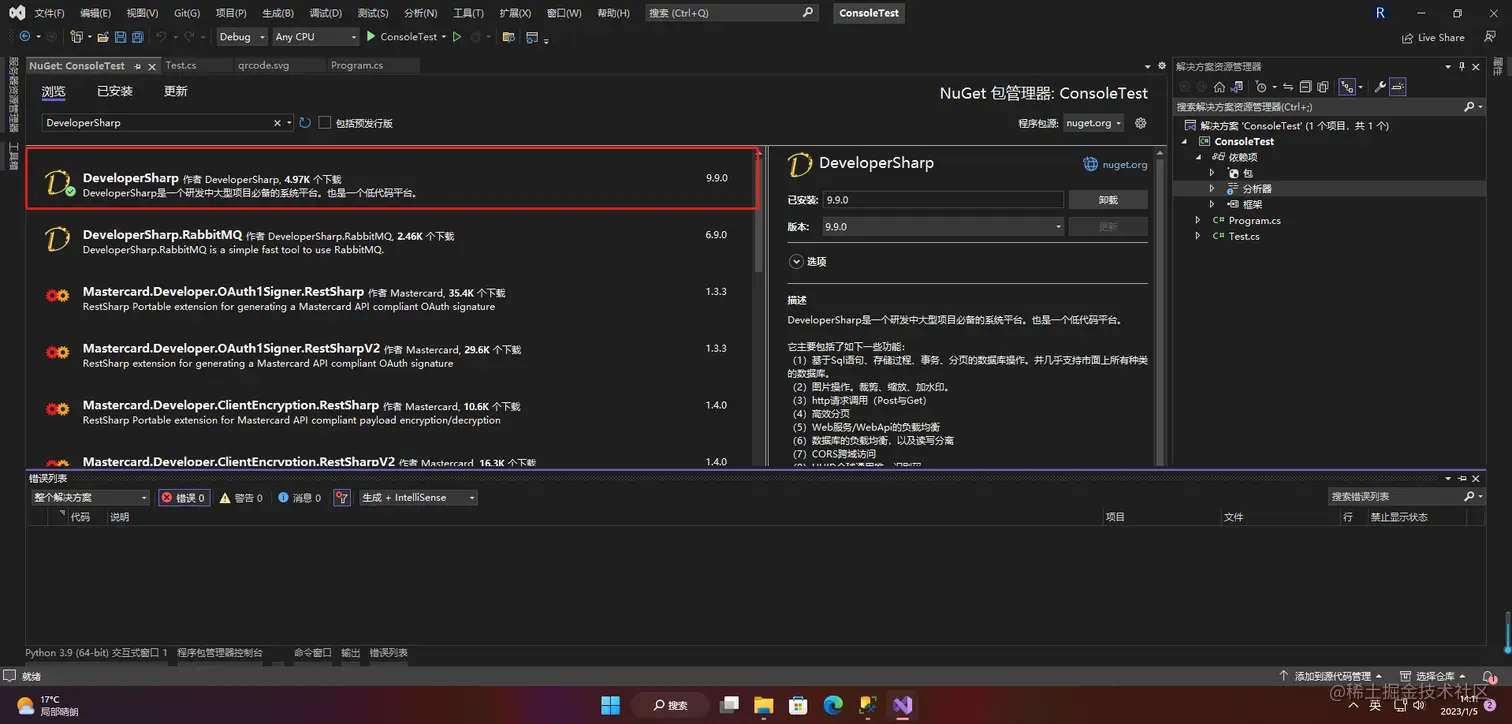Select the Mastercard.Developer.OAuth1Signer.RestSharp package
This screenshot has width=1512, height=724.
(x=390, y=298)
